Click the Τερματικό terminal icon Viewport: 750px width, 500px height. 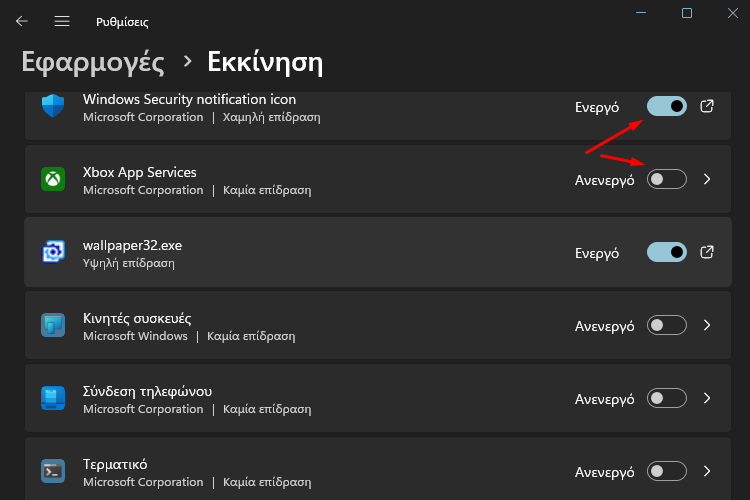point(53,471)
